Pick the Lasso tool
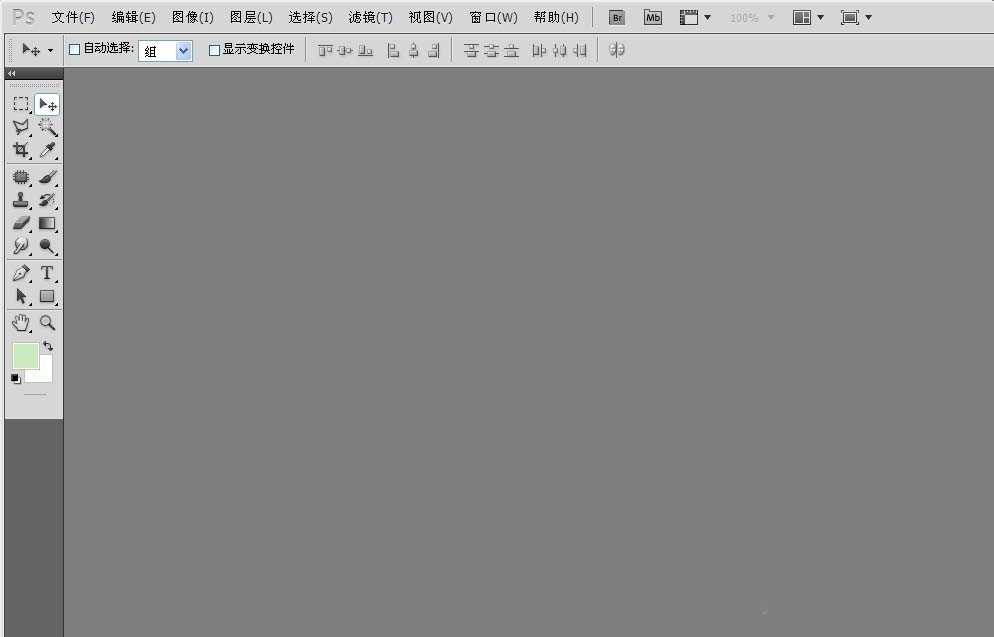 click(20, 127)
